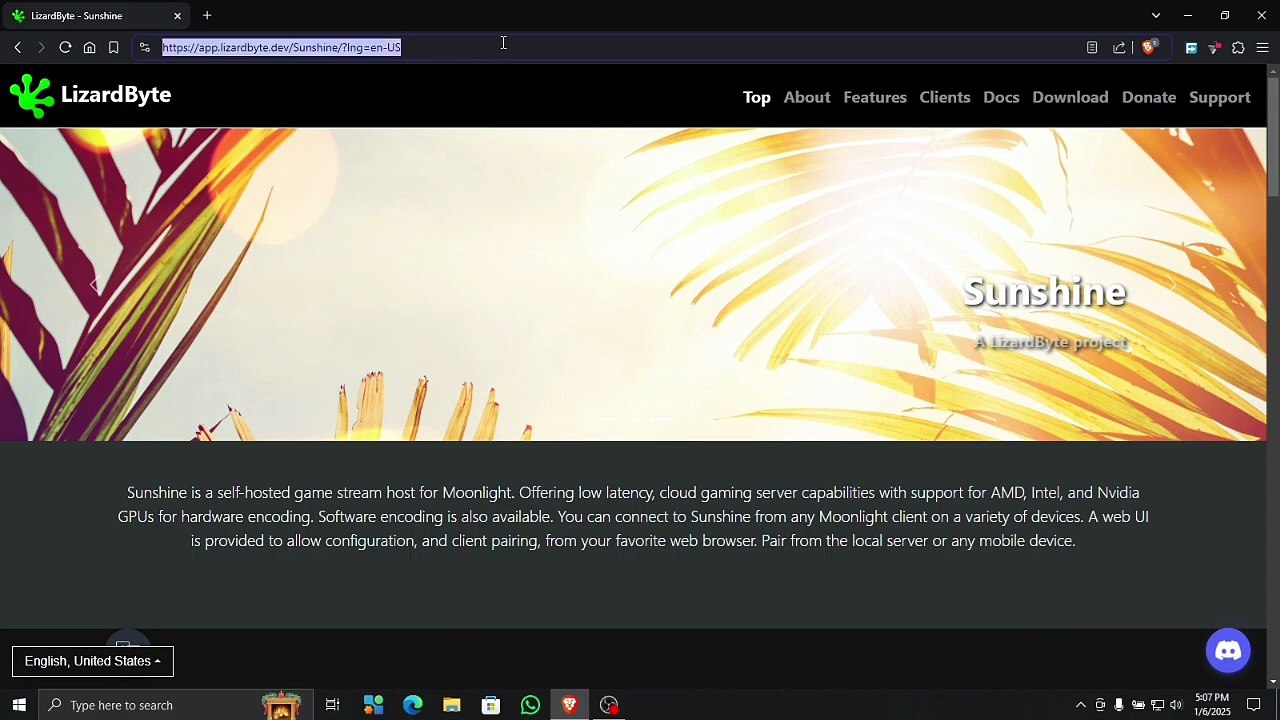
Task: Click the teal arrow extension icon
Action: 1191,47
